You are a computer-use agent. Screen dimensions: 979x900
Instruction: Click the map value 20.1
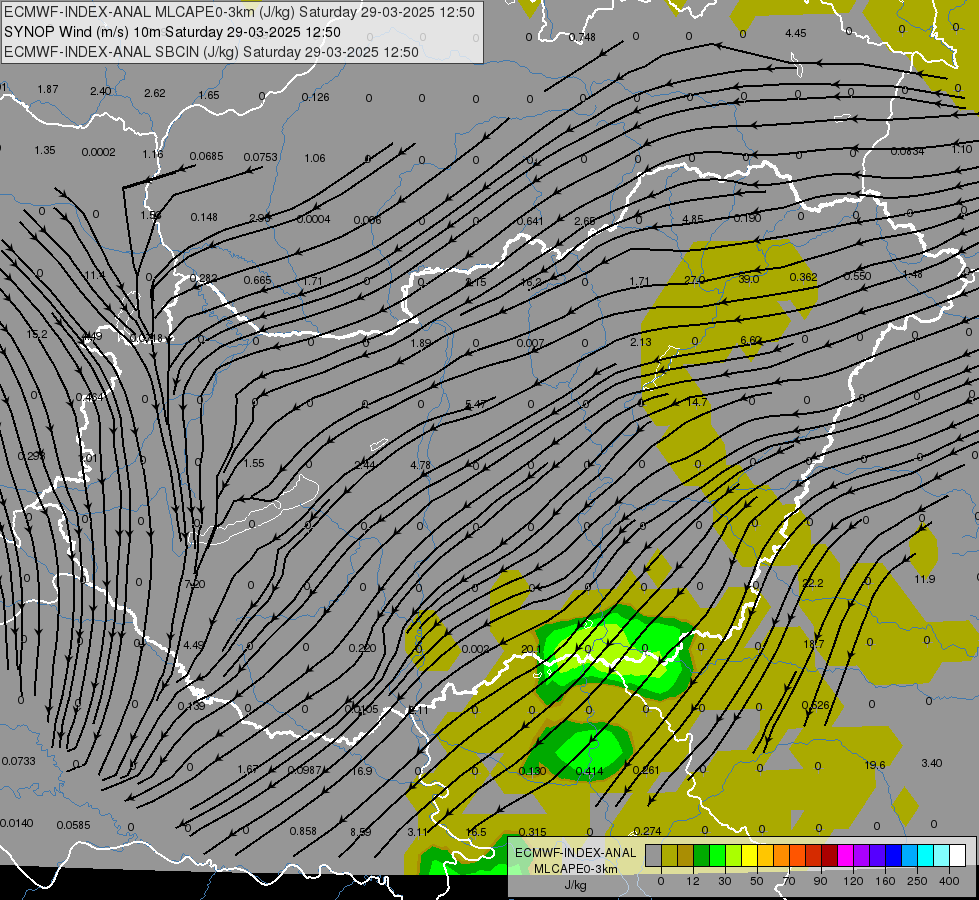coord(531,650)
